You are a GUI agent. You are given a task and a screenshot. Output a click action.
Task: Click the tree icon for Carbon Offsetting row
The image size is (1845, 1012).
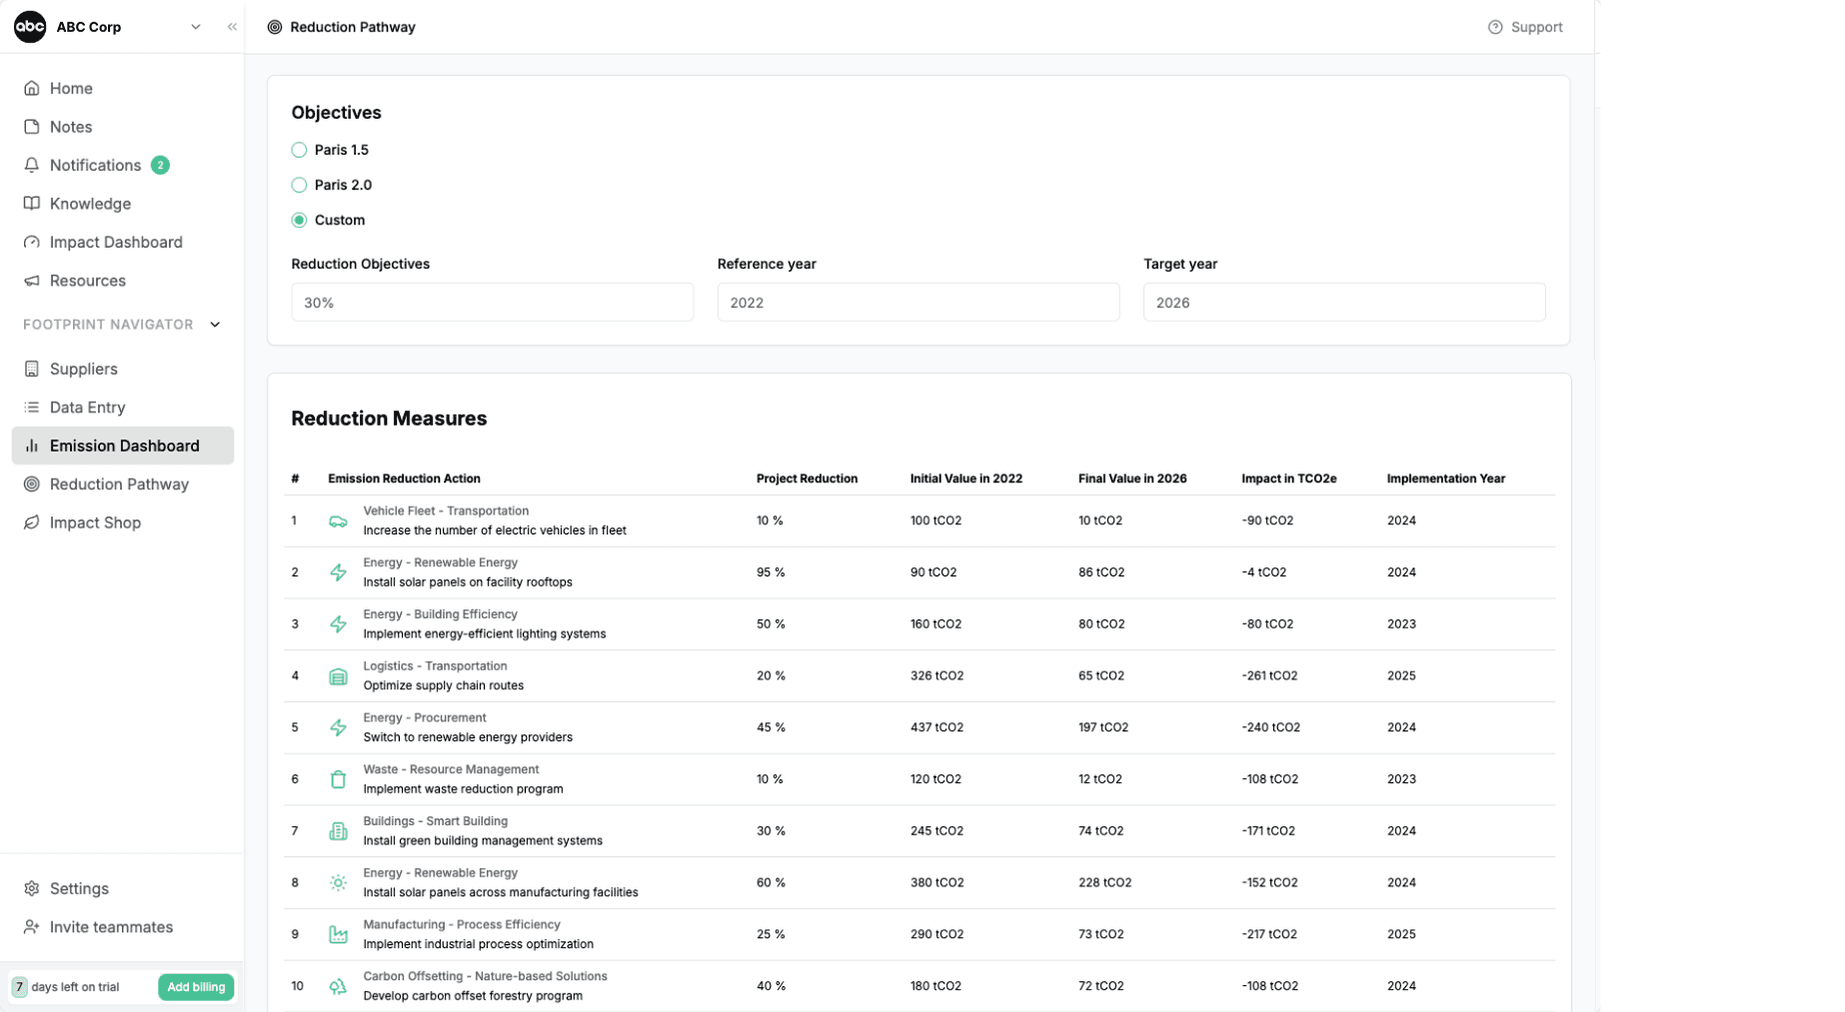(338, 987)
